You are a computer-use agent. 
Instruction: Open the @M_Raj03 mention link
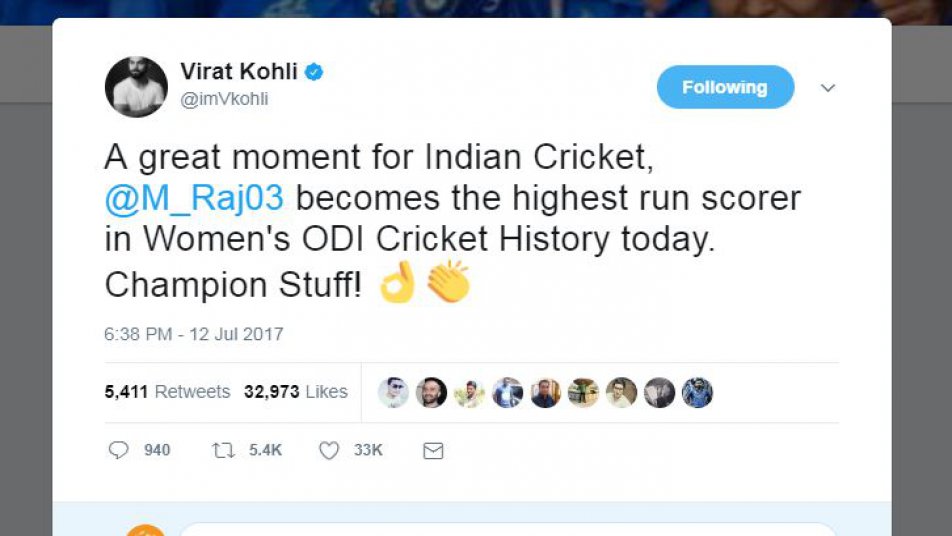[x=194, y=198]
